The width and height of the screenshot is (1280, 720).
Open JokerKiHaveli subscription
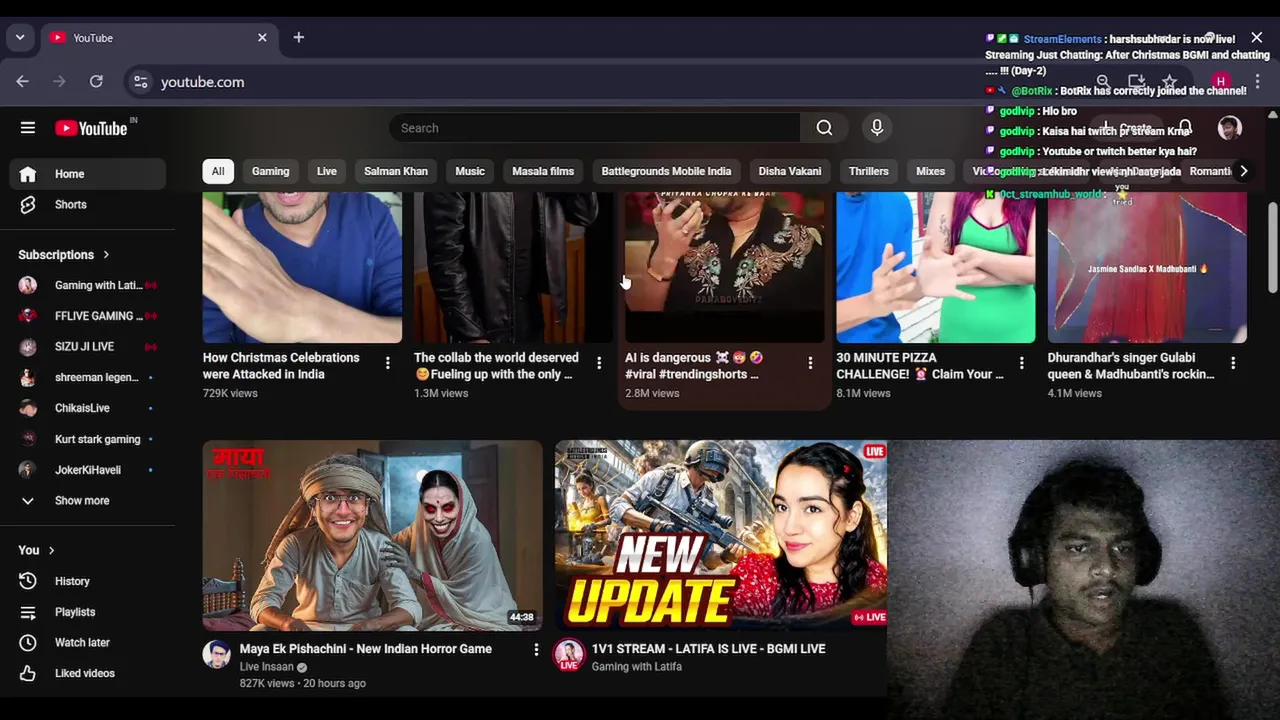[x=88, y=470]
